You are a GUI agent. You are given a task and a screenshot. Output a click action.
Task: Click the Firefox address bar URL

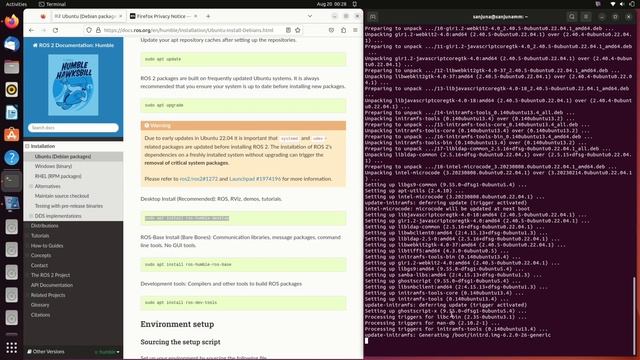[x=189, y=30]
